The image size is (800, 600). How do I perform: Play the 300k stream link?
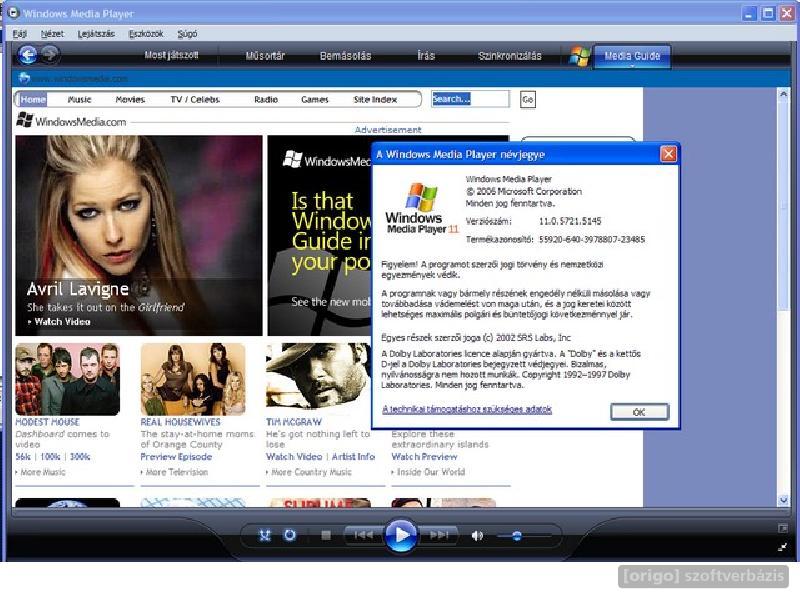(x=80, y=457)
